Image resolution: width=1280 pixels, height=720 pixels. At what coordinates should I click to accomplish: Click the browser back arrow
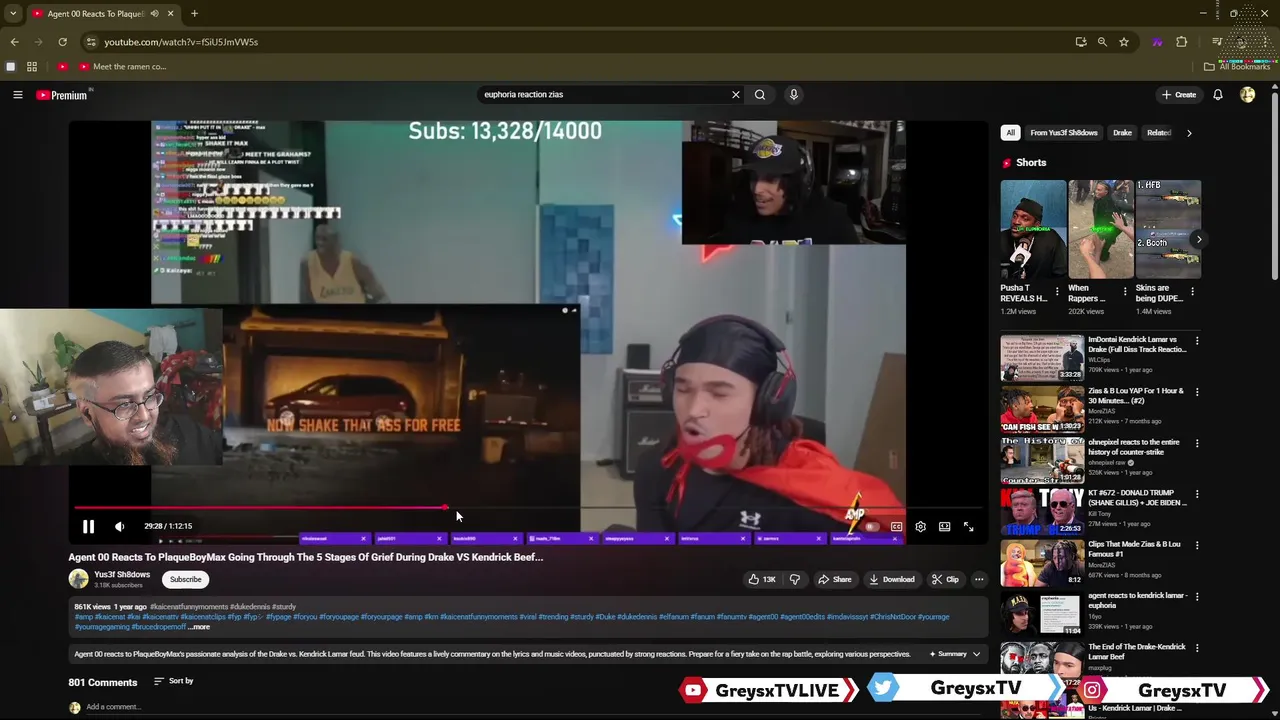(14, 42)
